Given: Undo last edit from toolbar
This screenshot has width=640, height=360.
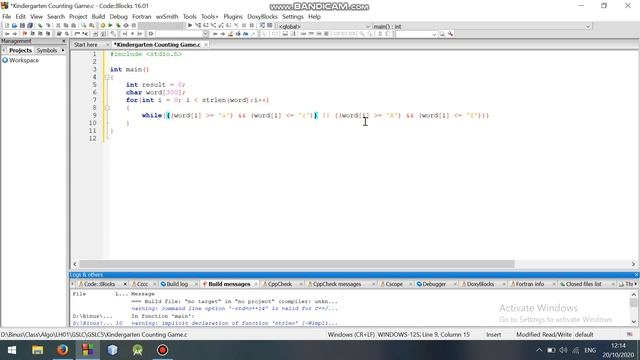Looking at the screenshot, I should tap(40, 26).
